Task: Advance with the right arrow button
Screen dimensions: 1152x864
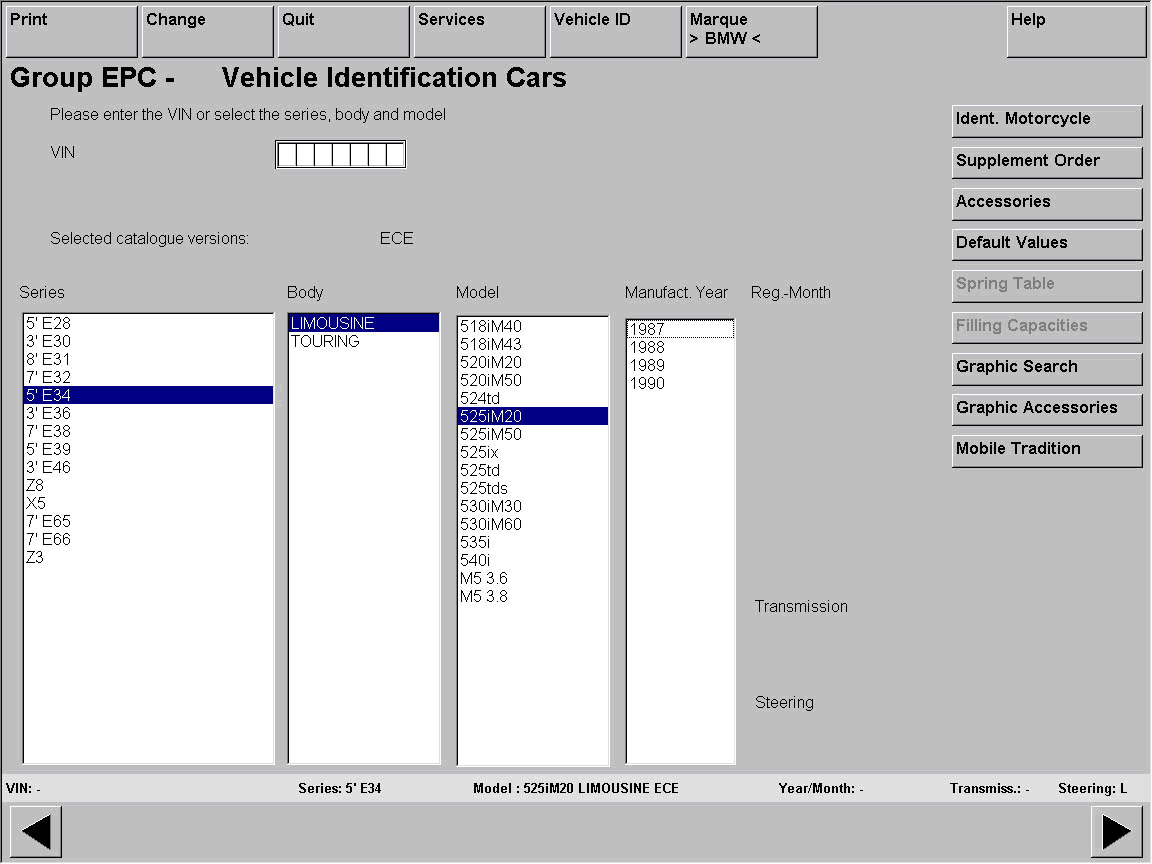Action: tap(1116, 831)
